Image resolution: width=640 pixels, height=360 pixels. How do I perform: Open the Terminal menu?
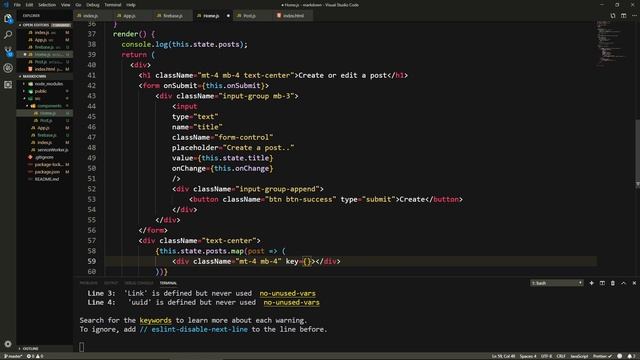[113, 5]
